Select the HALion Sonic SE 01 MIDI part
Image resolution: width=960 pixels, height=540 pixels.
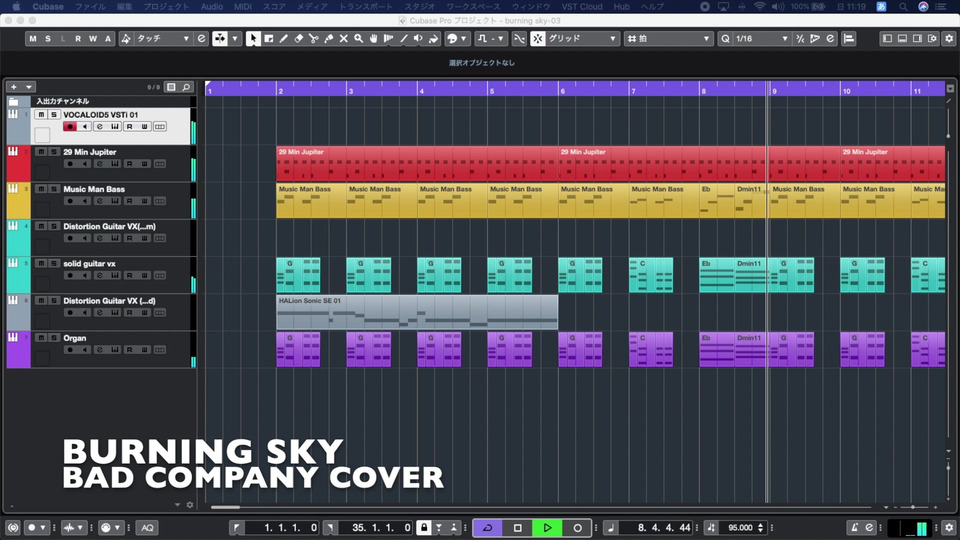tap(417, 312)
